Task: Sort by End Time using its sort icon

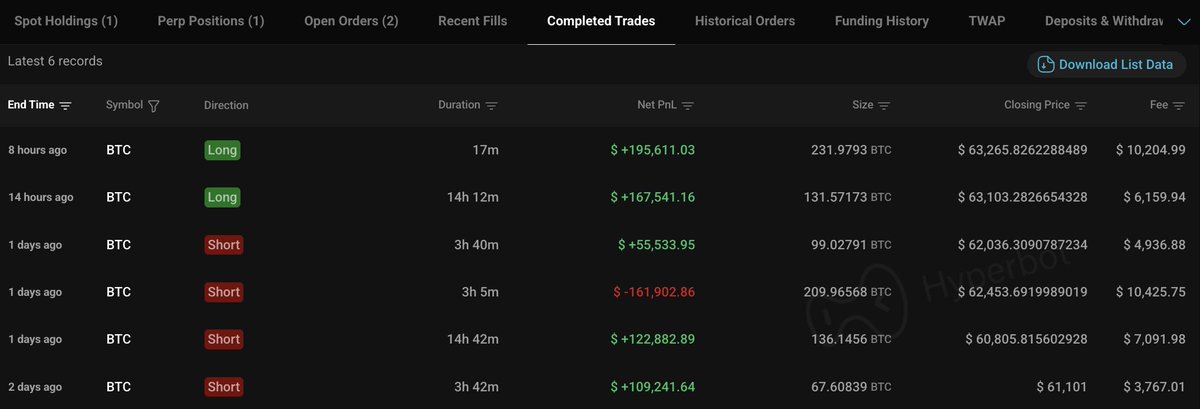Action: [x=66, y=105]
